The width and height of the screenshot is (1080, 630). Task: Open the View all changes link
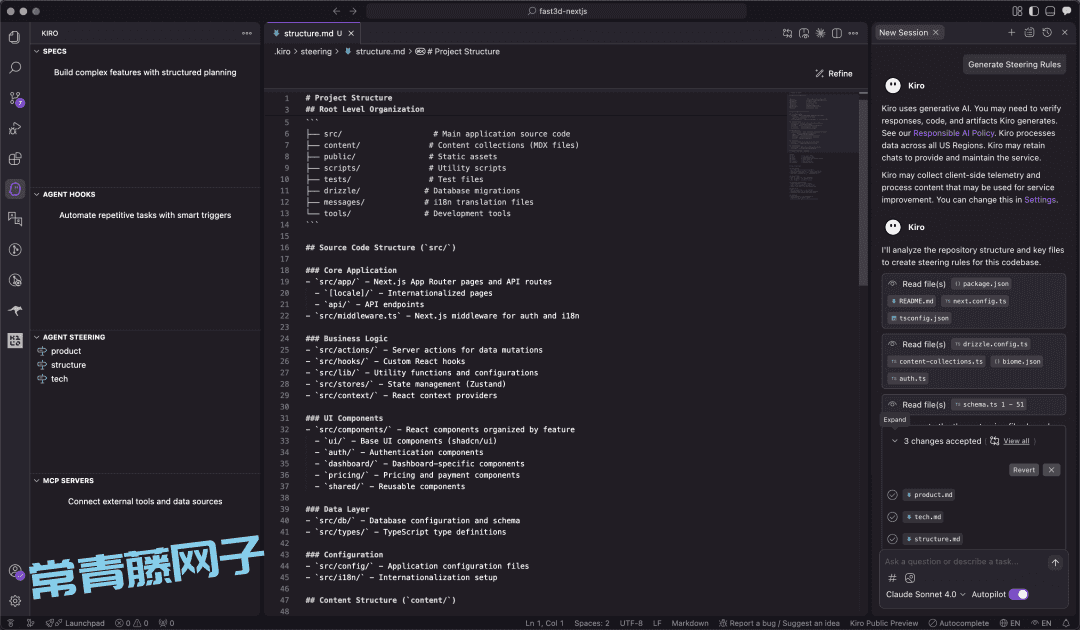pos(1016,441)
